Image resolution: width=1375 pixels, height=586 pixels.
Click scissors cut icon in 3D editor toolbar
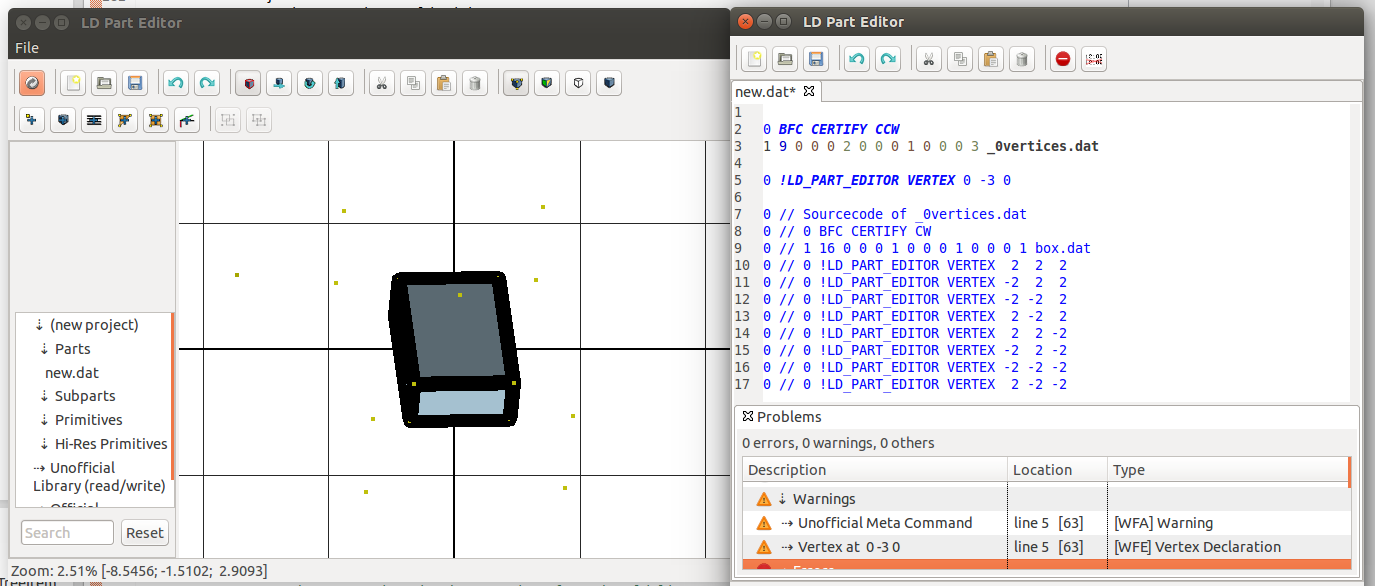point(380,83)
